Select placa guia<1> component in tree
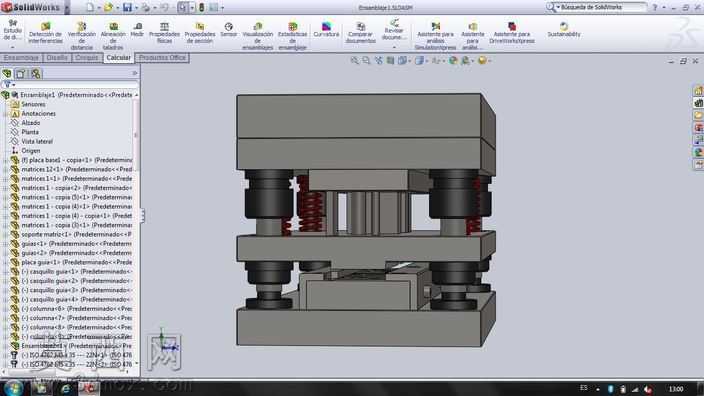 pos(76,262)
